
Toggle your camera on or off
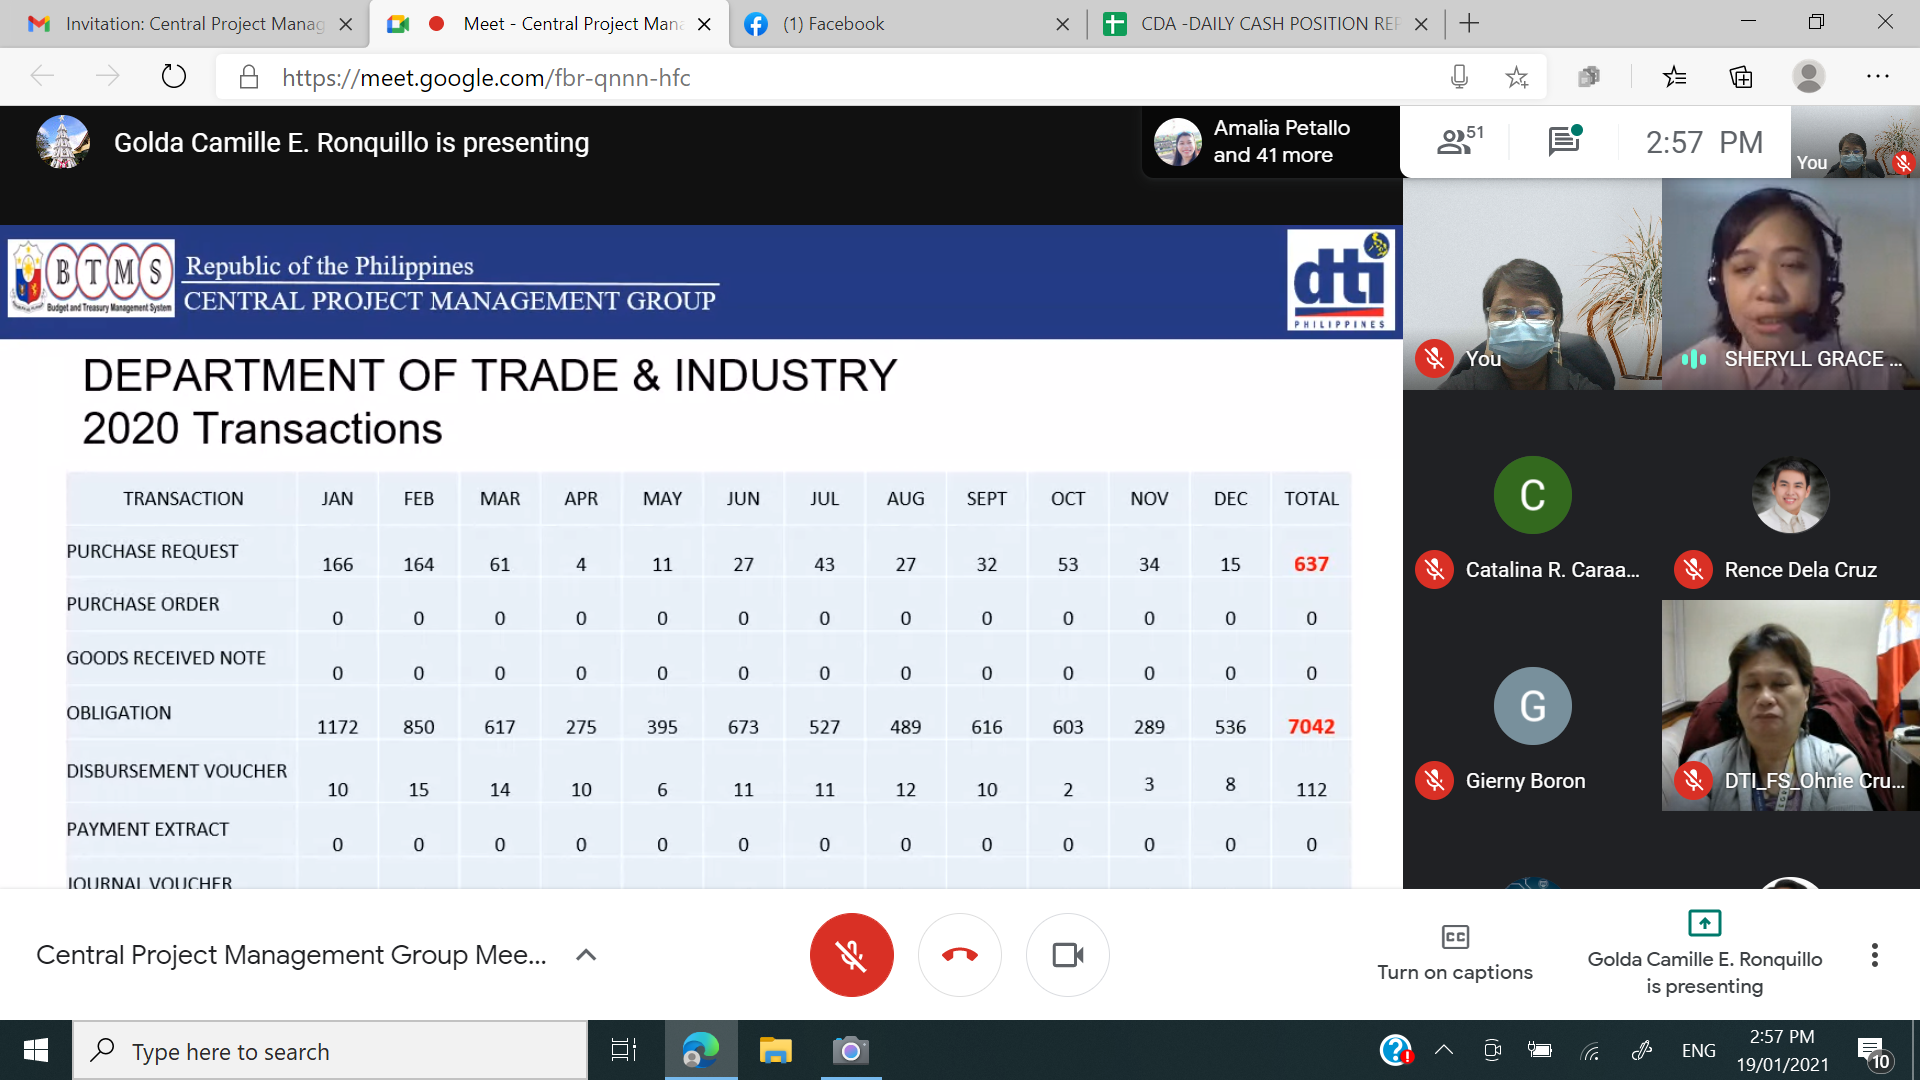[x=1068, y=955]
